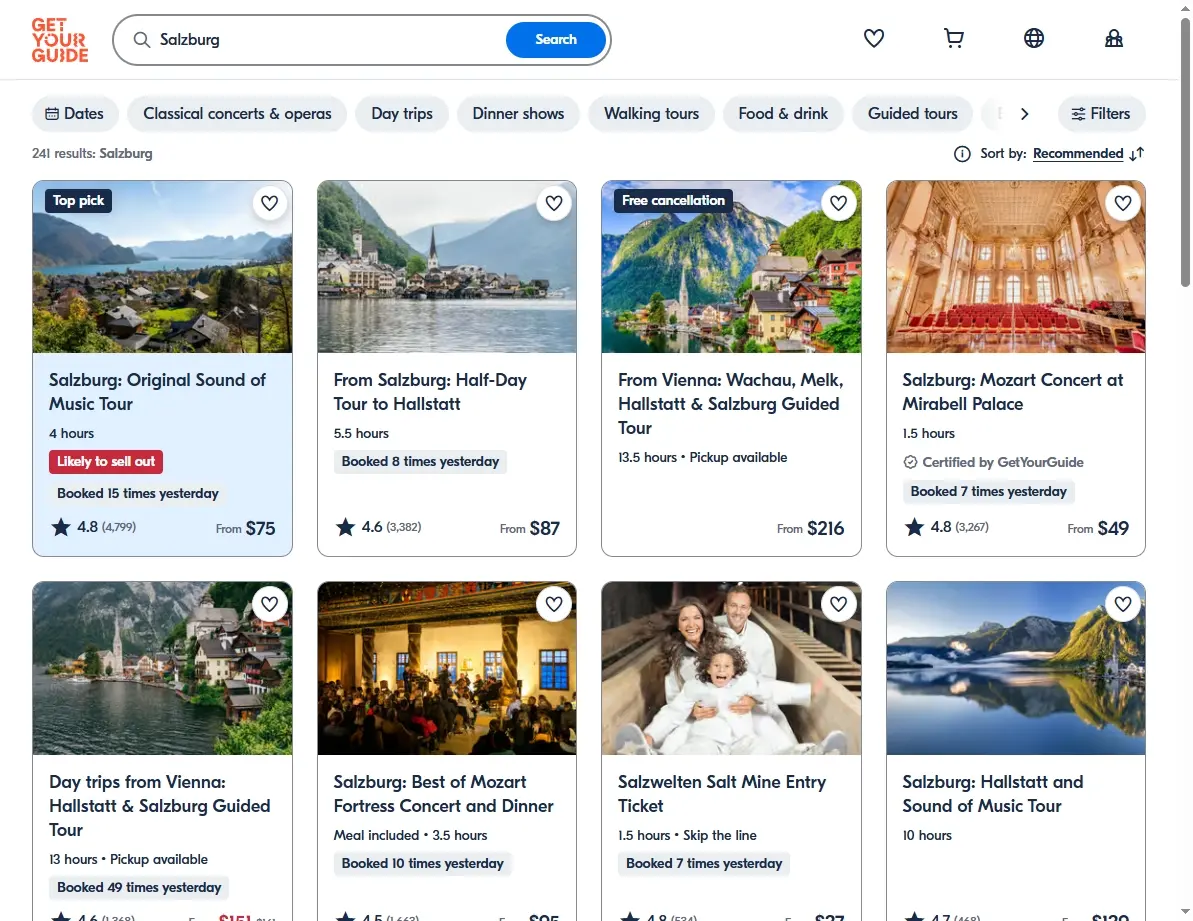The image size is (1193, 921).
Task: Select the Food & drink category chip
Action: 783,114
